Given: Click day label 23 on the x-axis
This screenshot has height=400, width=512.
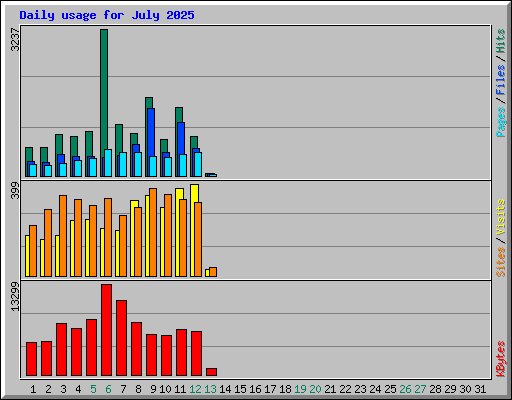Looking at the screenshot, I should 360,389.
